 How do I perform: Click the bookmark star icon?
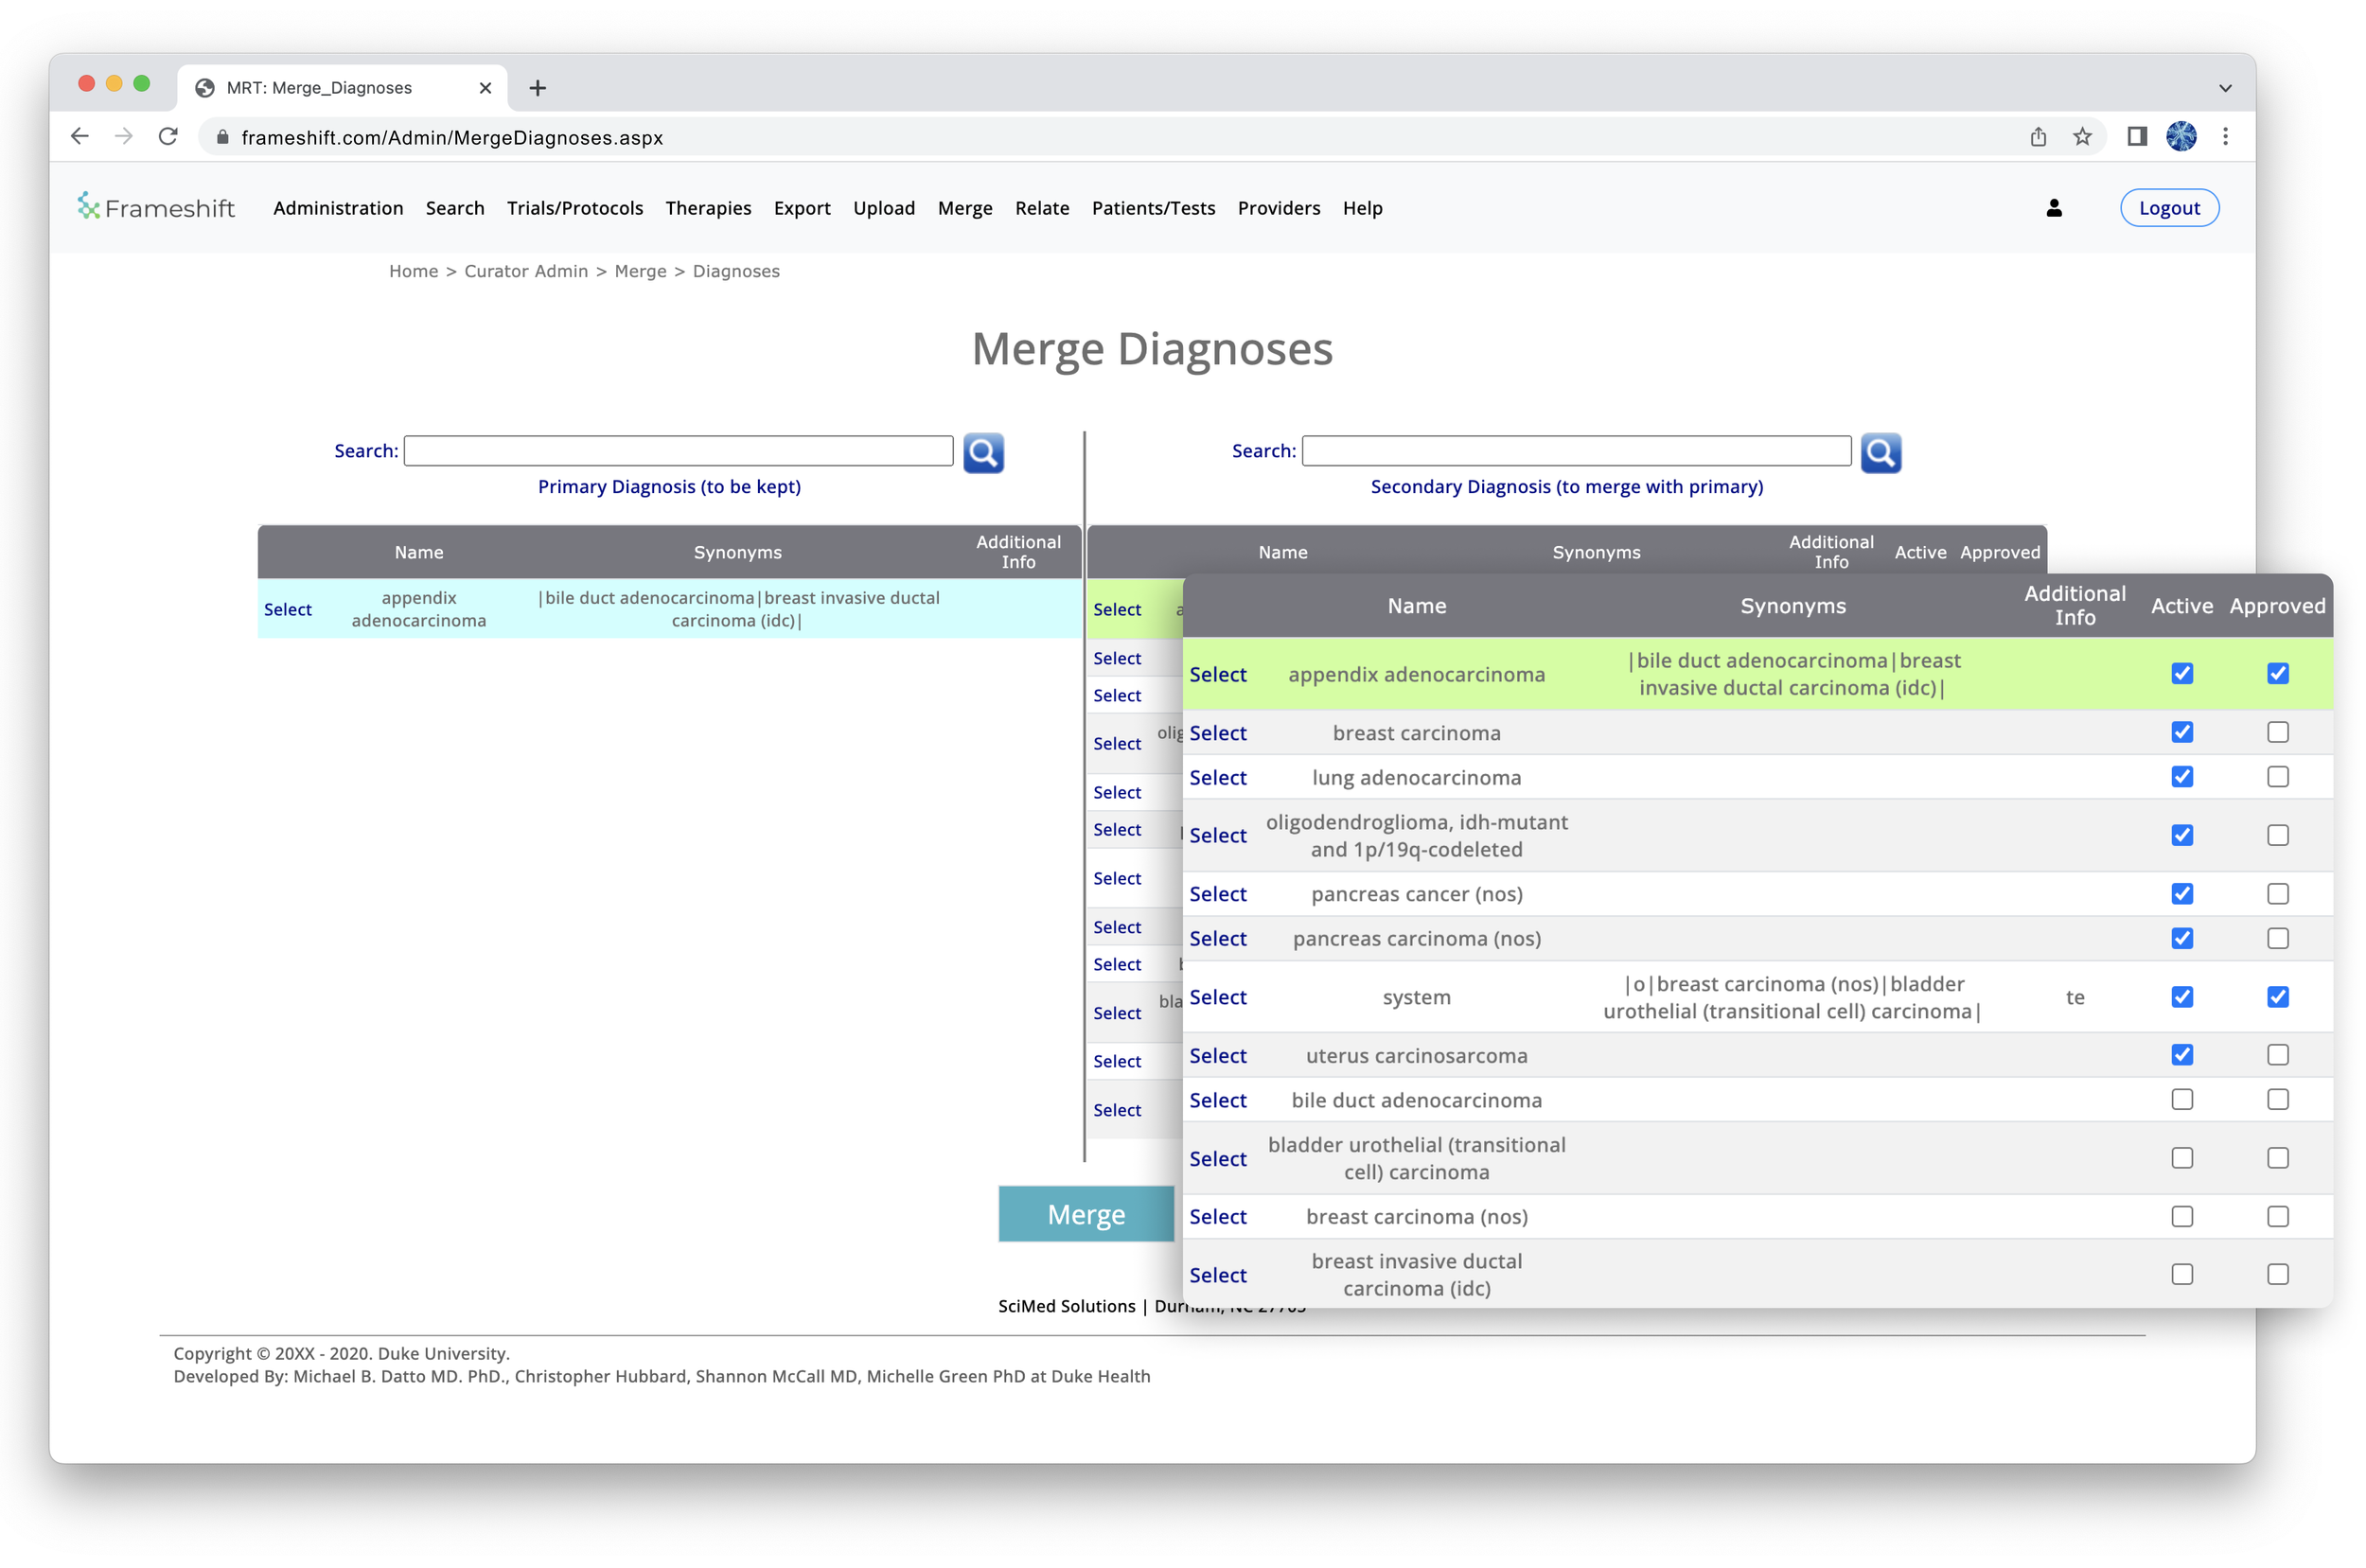point(2082,137)
